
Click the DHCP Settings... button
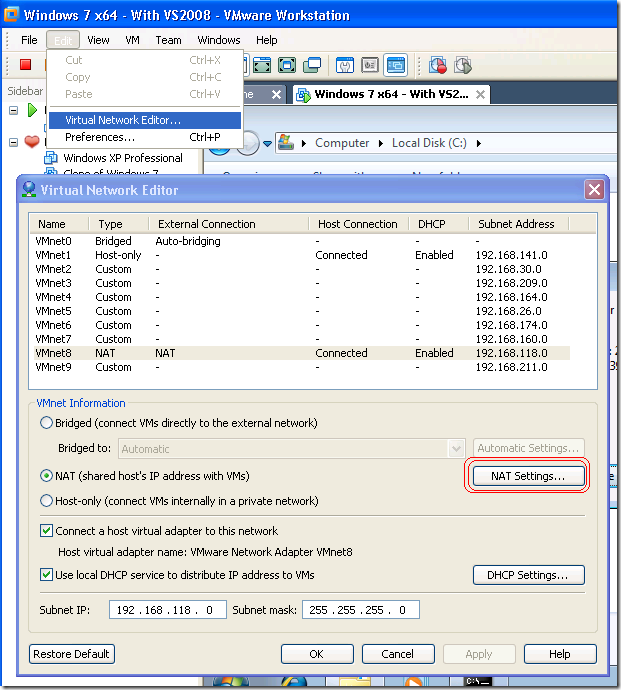click(x=529, y=575)
